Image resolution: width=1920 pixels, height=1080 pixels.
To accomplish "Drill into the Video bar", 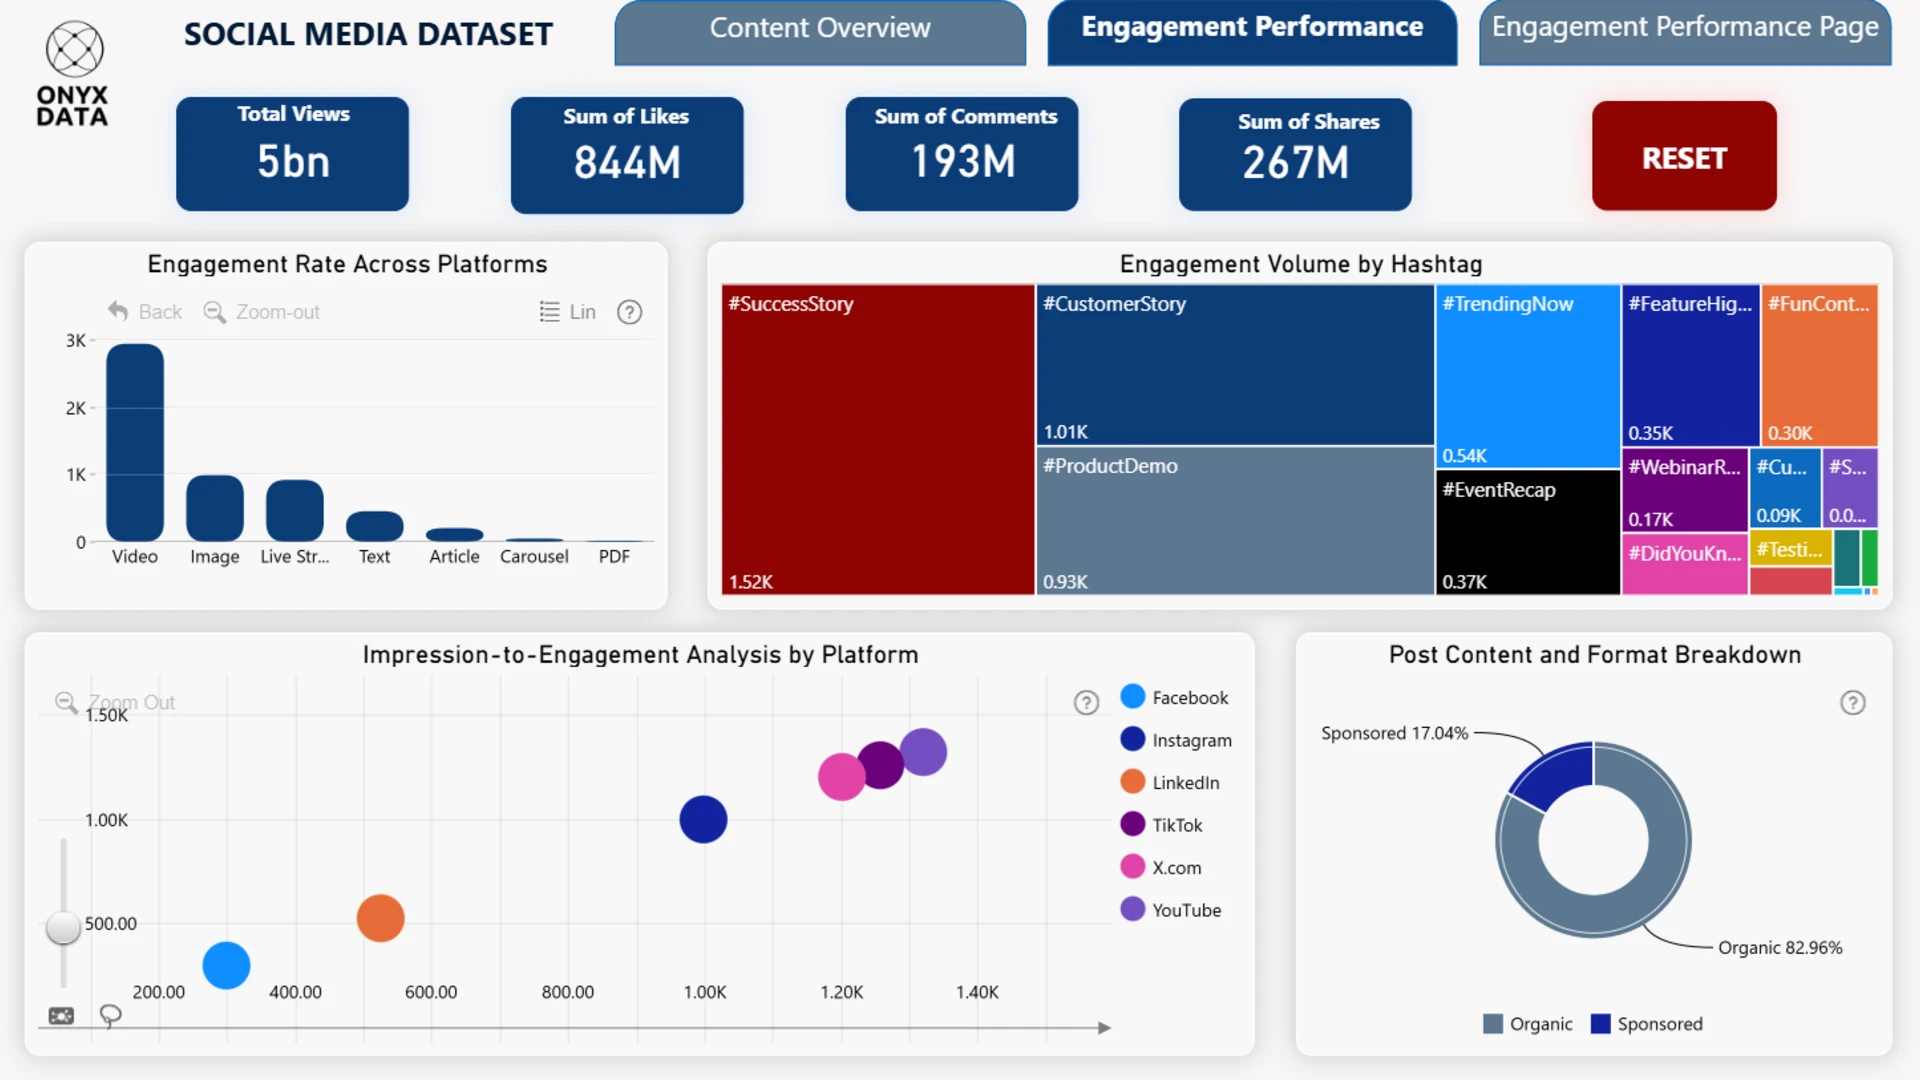I will 135,442.
